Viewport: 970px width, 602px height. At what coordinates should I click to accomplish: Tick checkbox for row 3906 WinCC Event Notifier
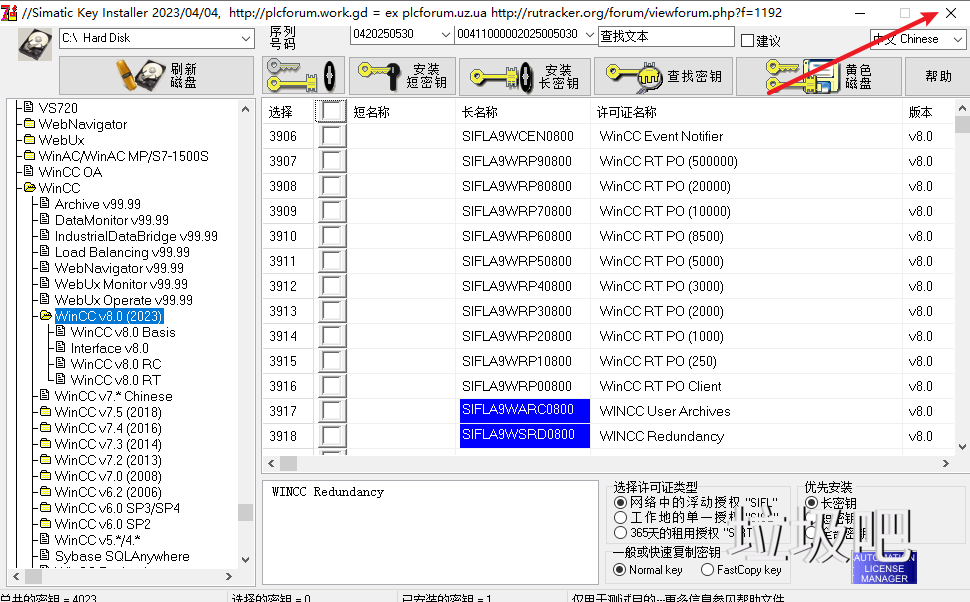pyautogui.click(x=332, y=136)
